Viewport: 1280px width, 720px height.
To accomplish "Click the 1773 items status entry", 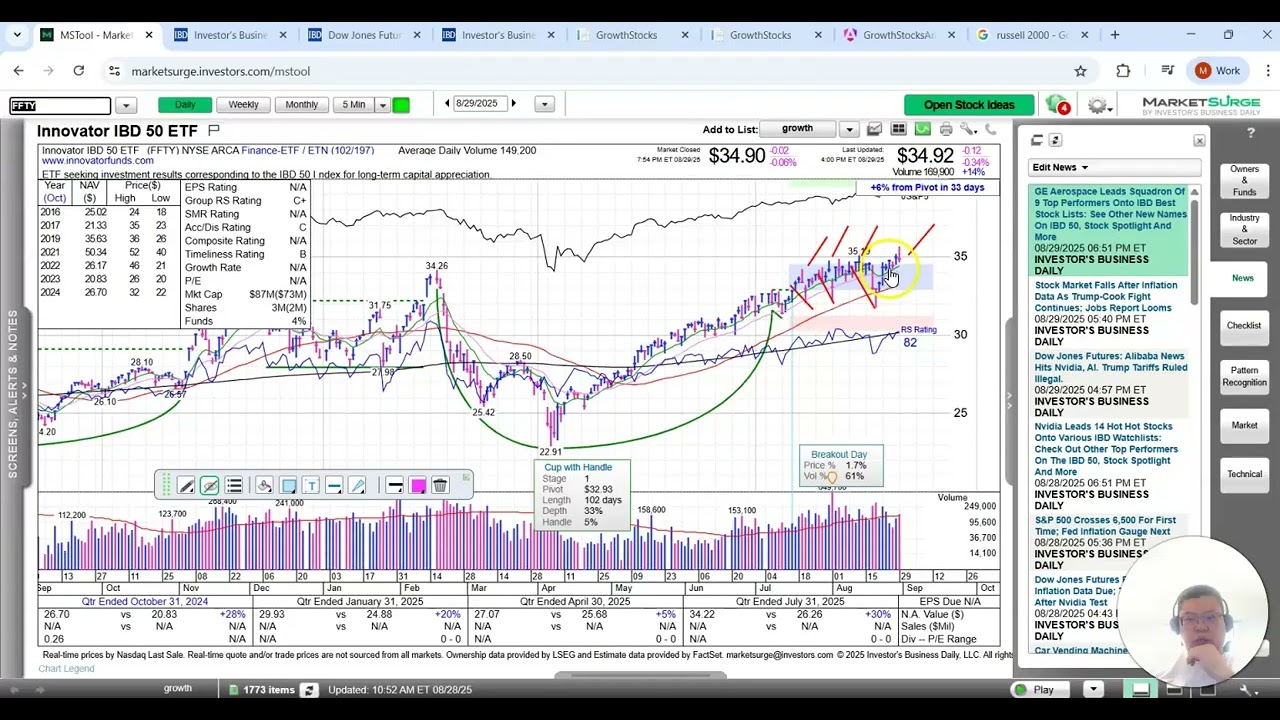I will pos(261,690).
